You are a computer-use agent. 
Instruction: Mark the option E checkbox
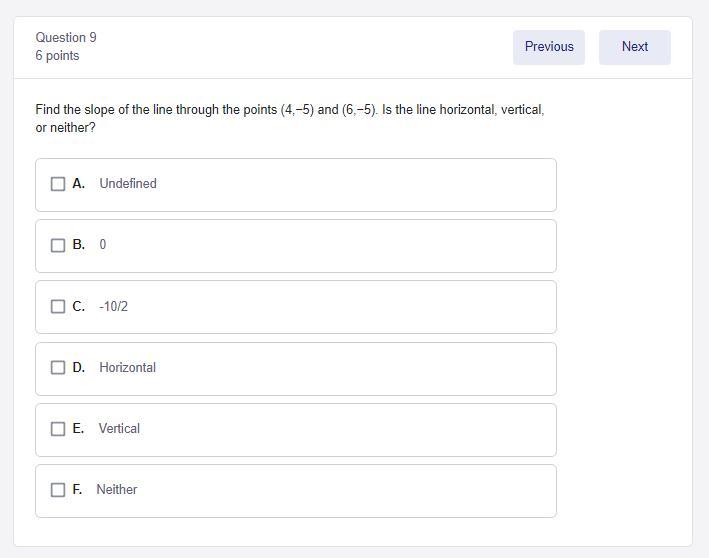click(x=58, y=429)
